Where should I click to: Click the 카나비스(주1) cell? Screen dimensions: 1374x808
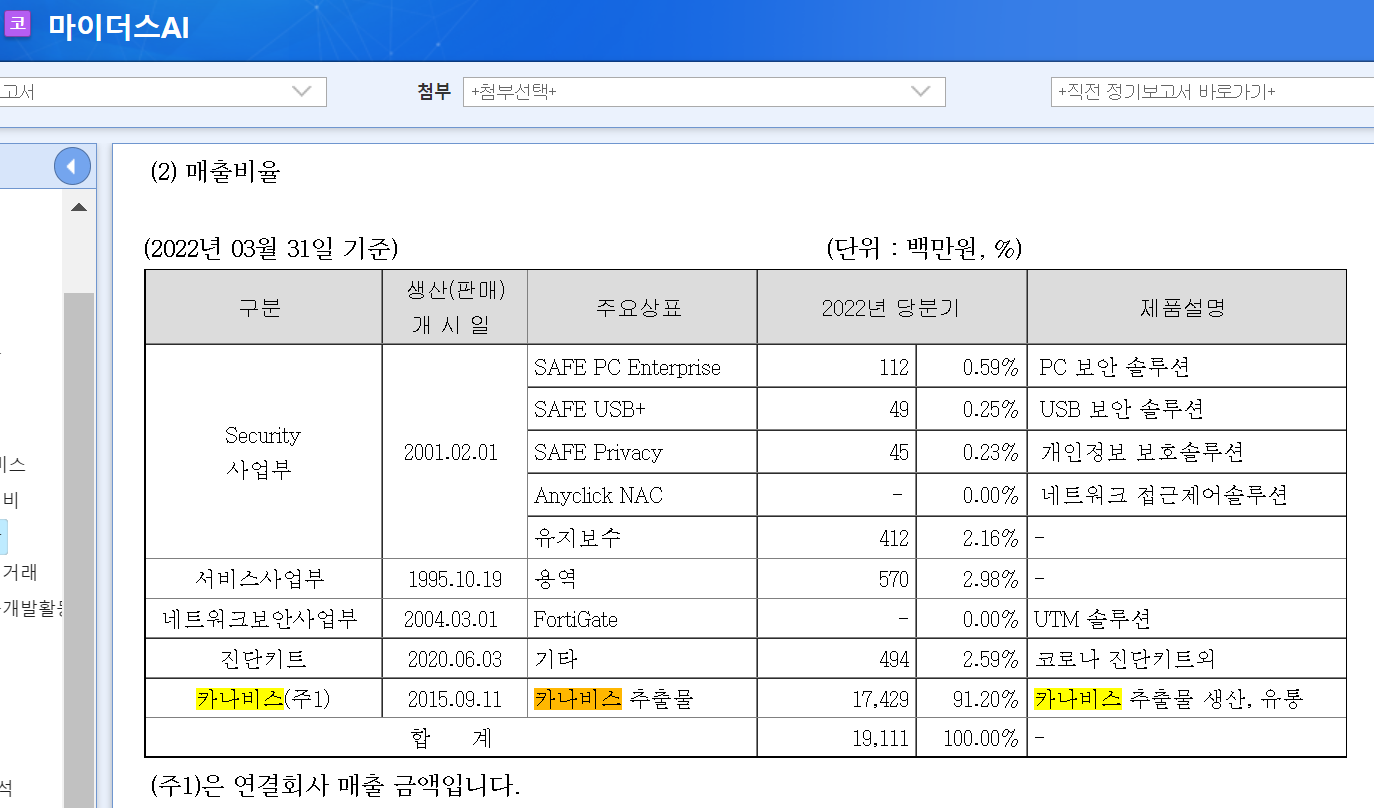coord(263,698)
